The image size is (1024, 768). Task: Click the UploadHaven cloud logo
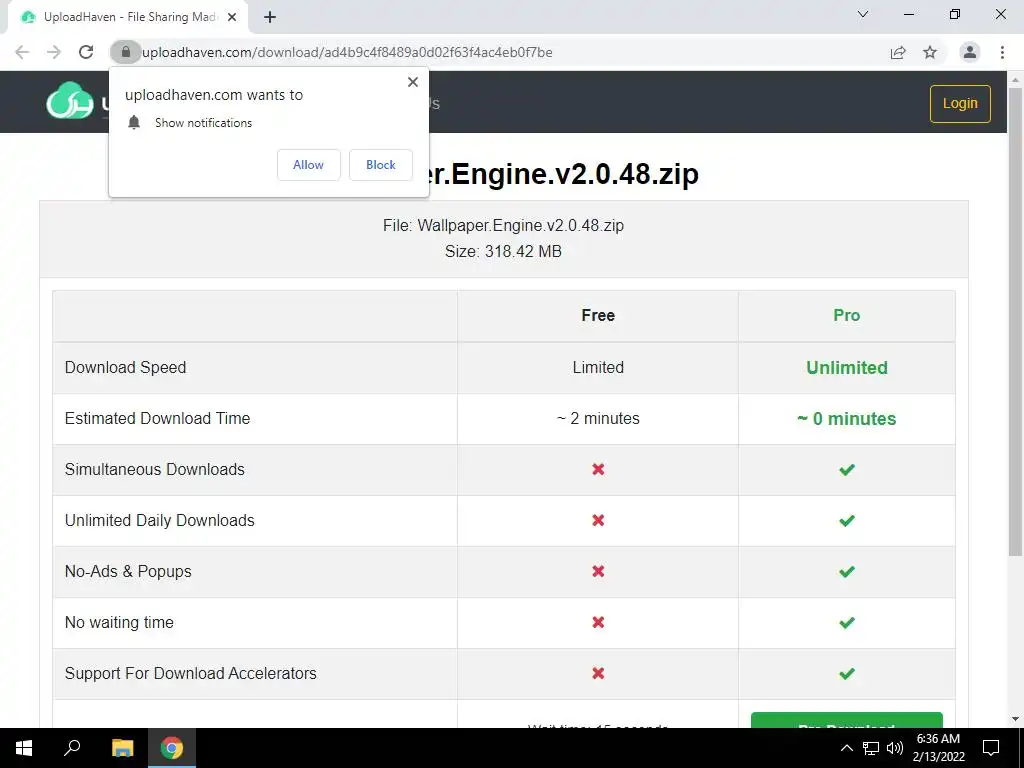pos(70,101)
